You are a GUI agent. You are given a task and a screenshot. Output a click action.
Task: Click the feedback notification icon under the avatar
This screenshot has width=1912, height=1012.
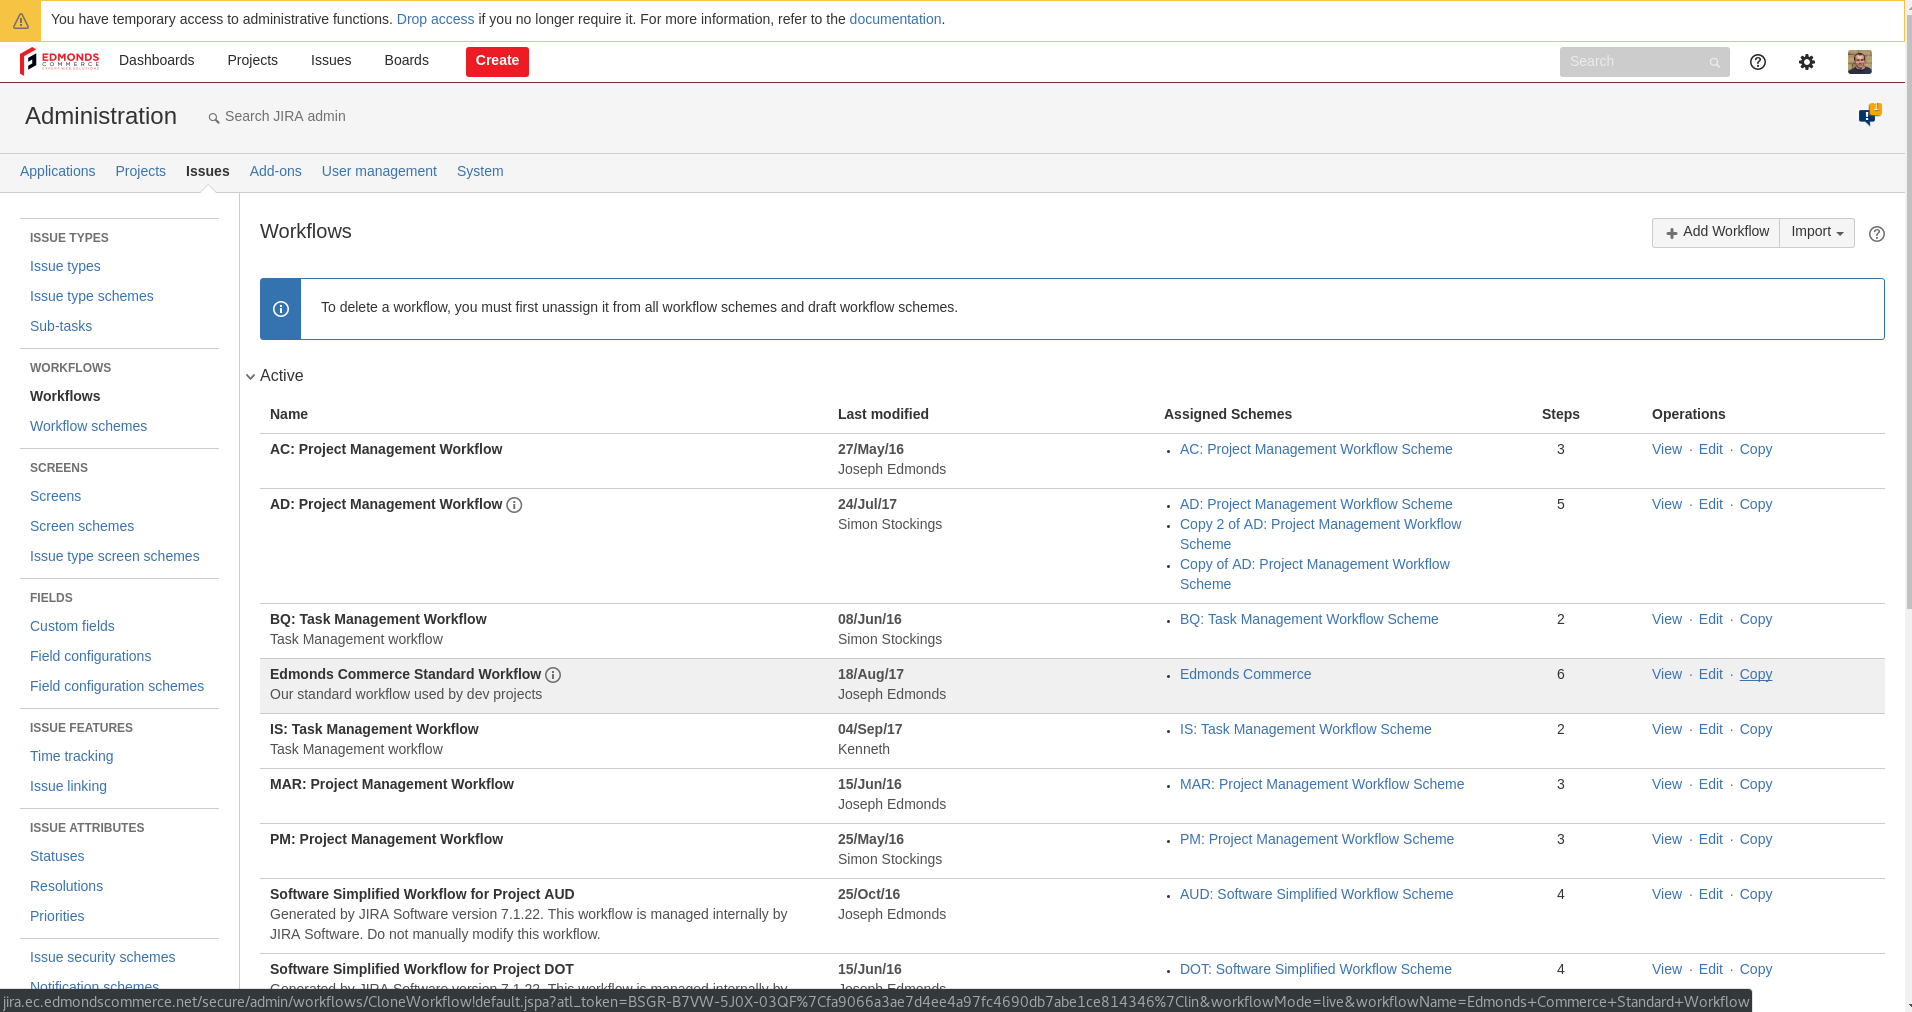pyautogui.click(x=1869, y=115)
